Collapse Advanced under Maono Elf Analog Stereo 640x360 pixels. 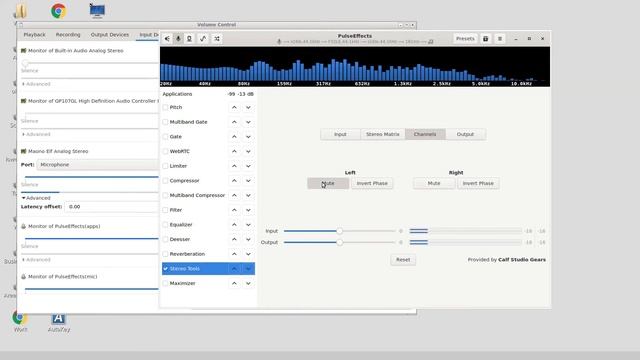point(36,198)
